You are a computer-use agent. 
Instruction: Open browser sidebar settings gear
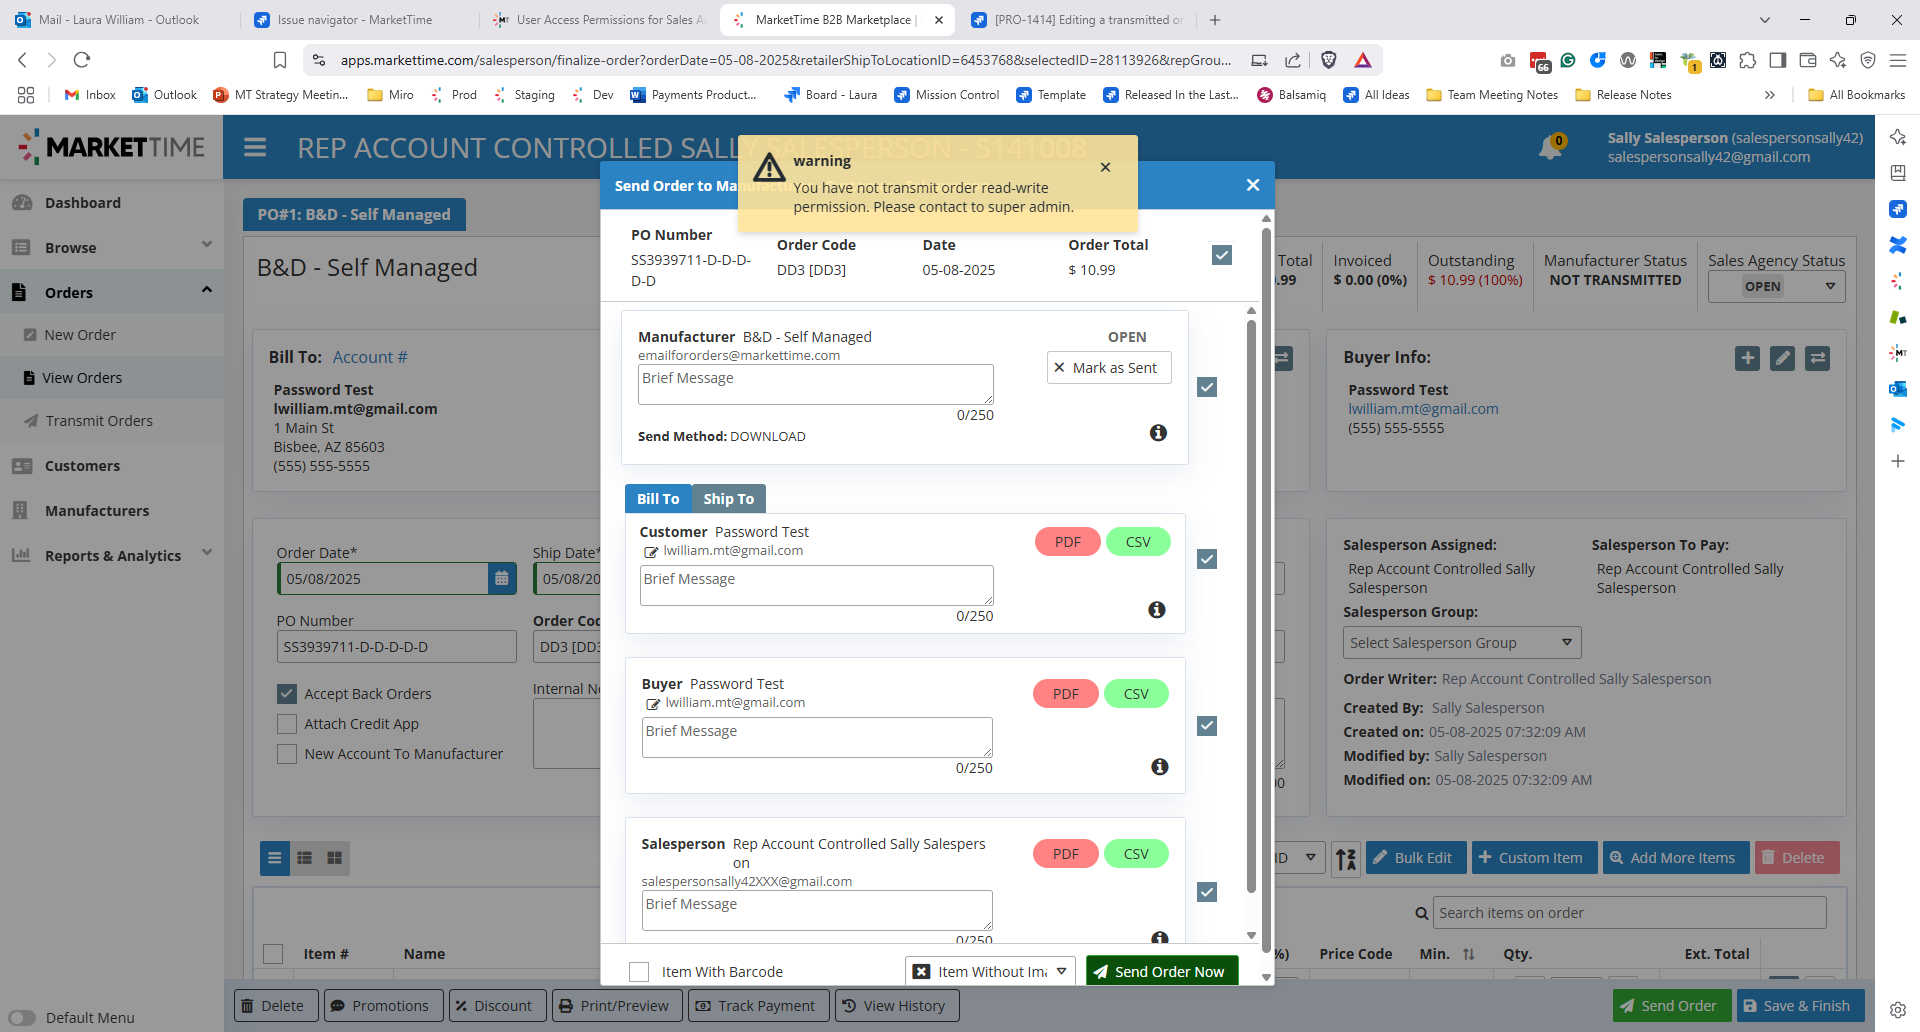coord(1898,1009)
